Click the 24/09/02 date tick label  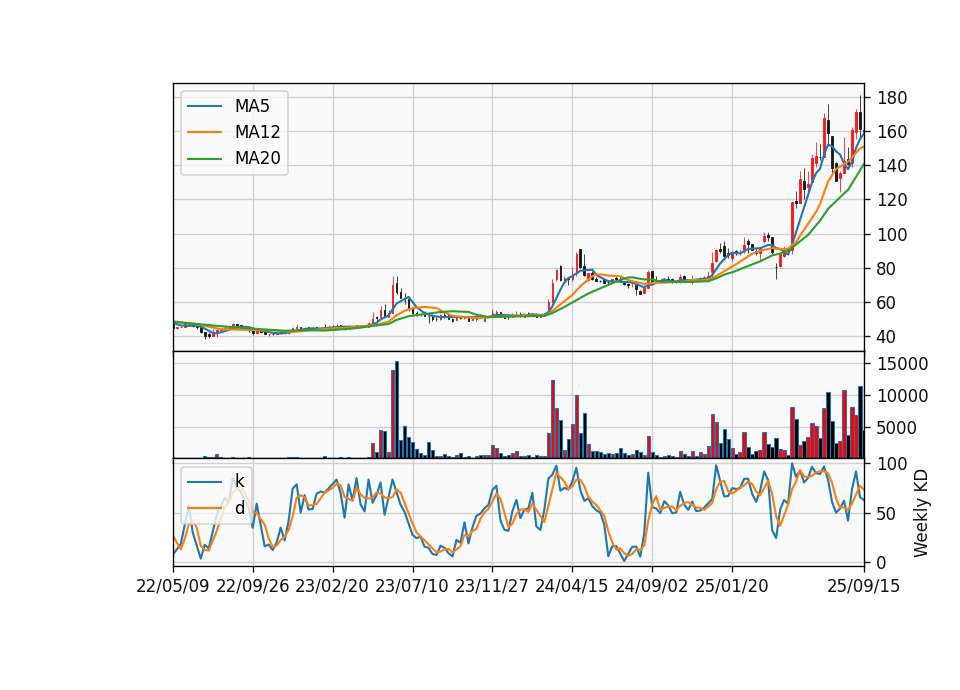(x=651, y=586)
